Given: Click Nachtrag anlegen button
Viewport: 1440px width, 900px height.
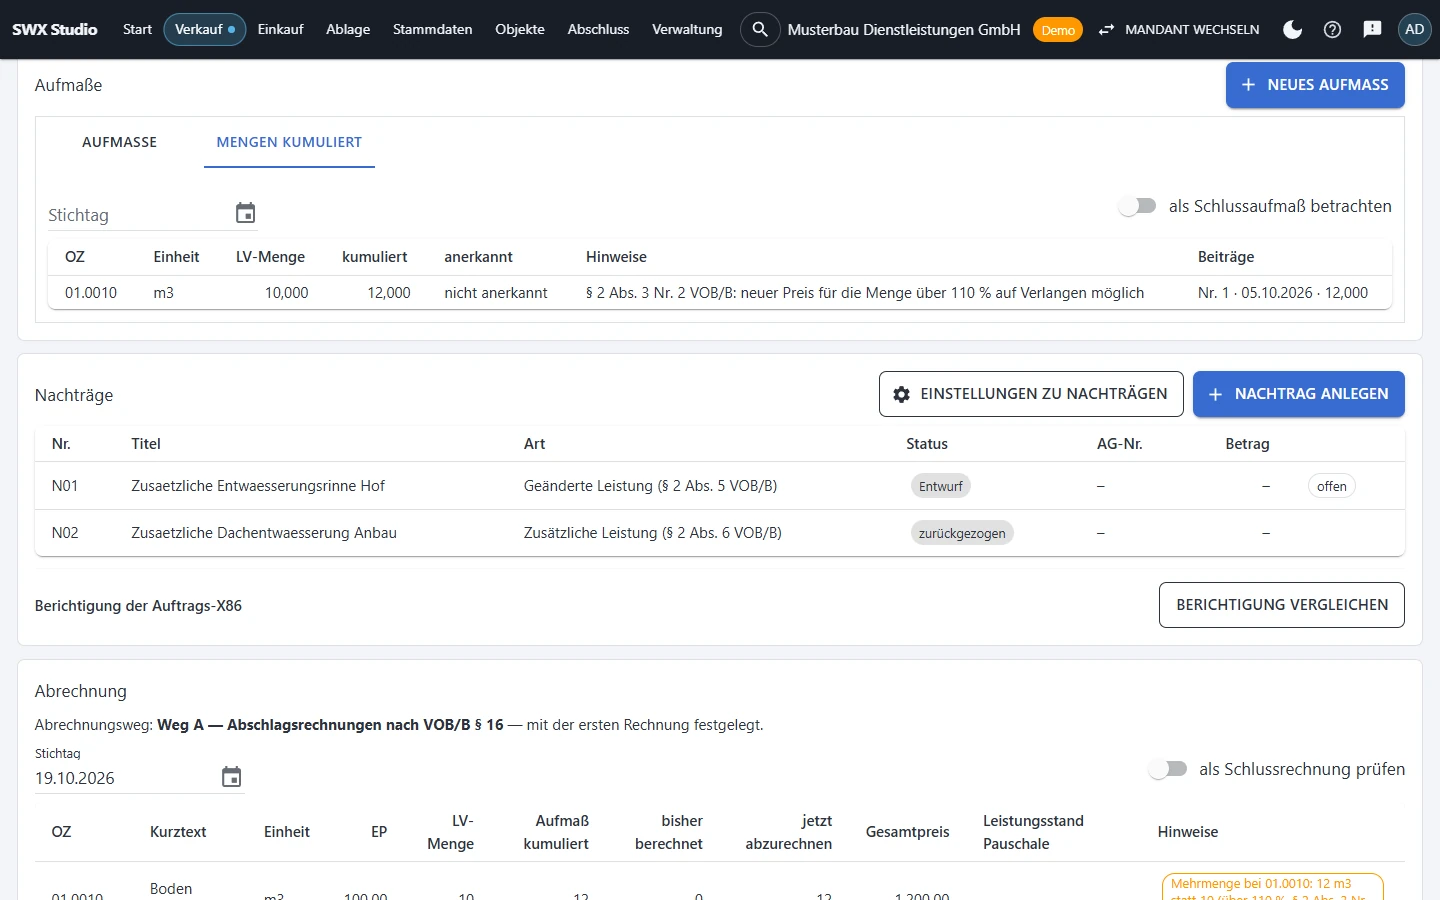Looking at the screenshot, I should 1299,394.
